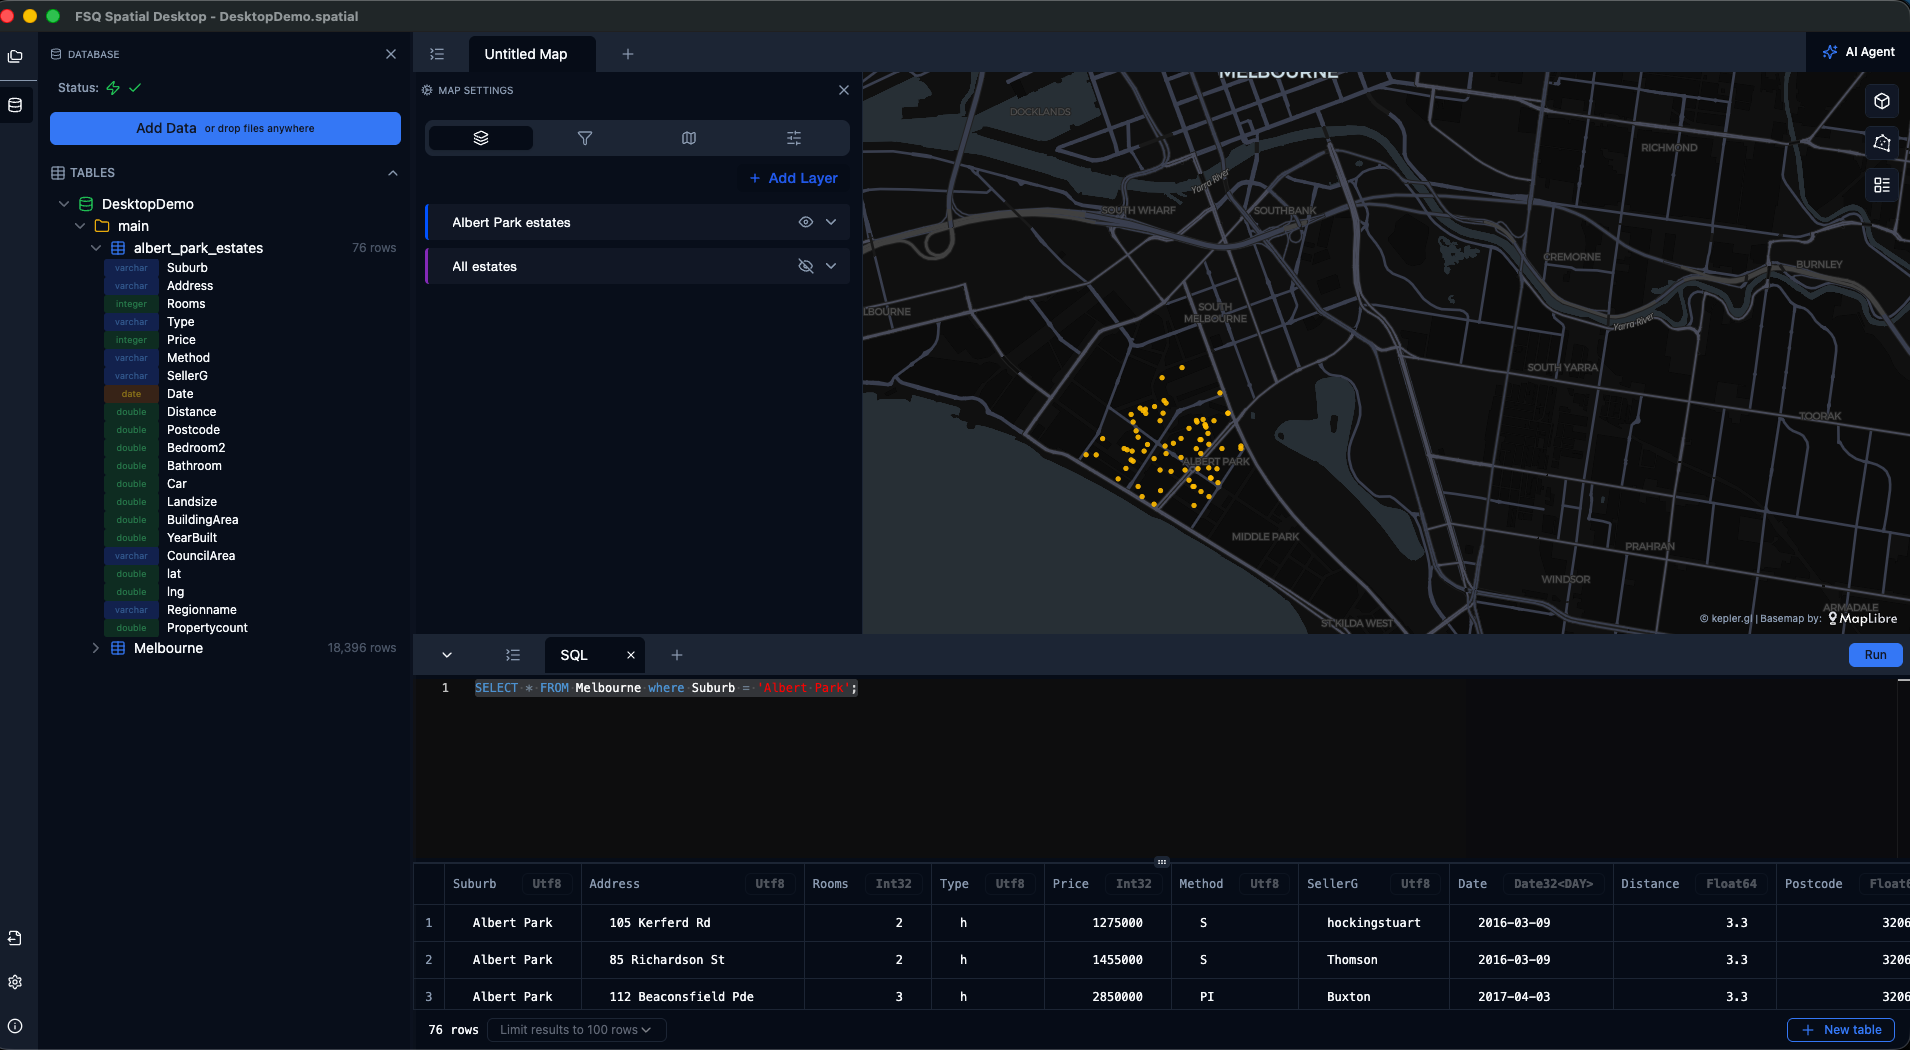Select the Suburb column in table tree
Image resolution: width=1910 pixels, height=1050 pixels.
(187, 268)
